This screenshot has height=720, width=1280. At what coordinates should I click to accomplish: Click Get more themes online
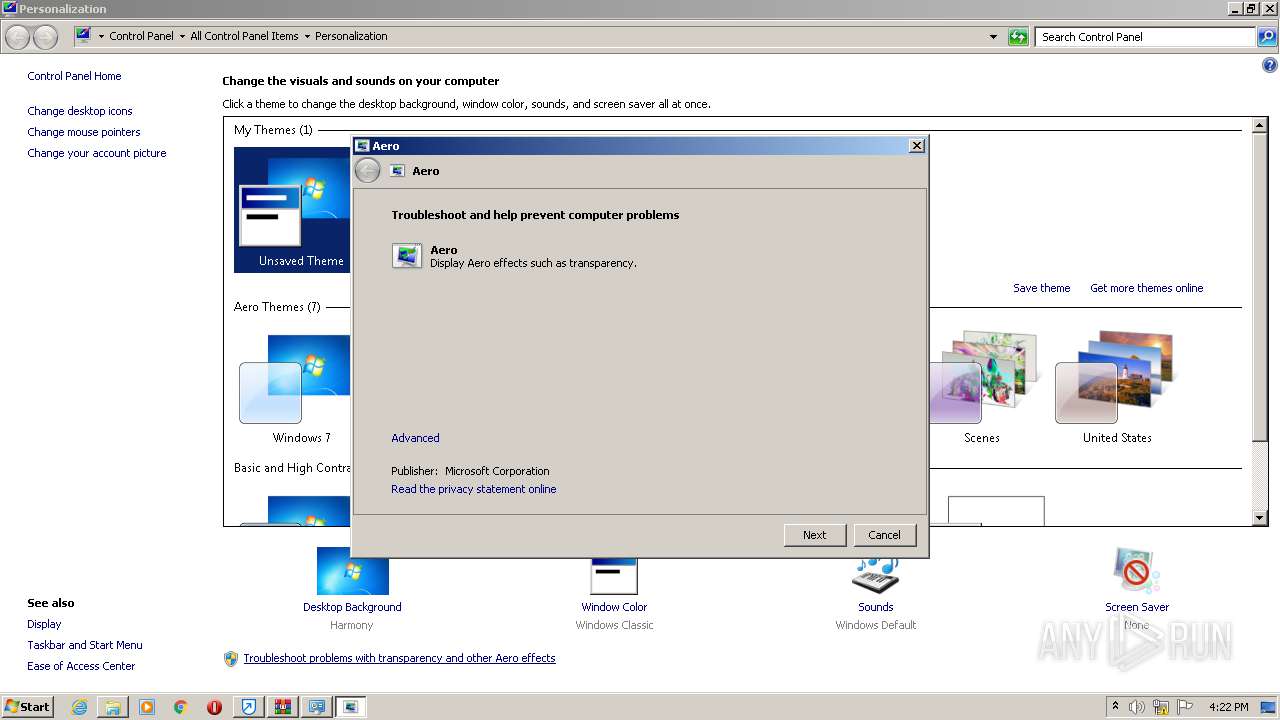click(1147, 288)
